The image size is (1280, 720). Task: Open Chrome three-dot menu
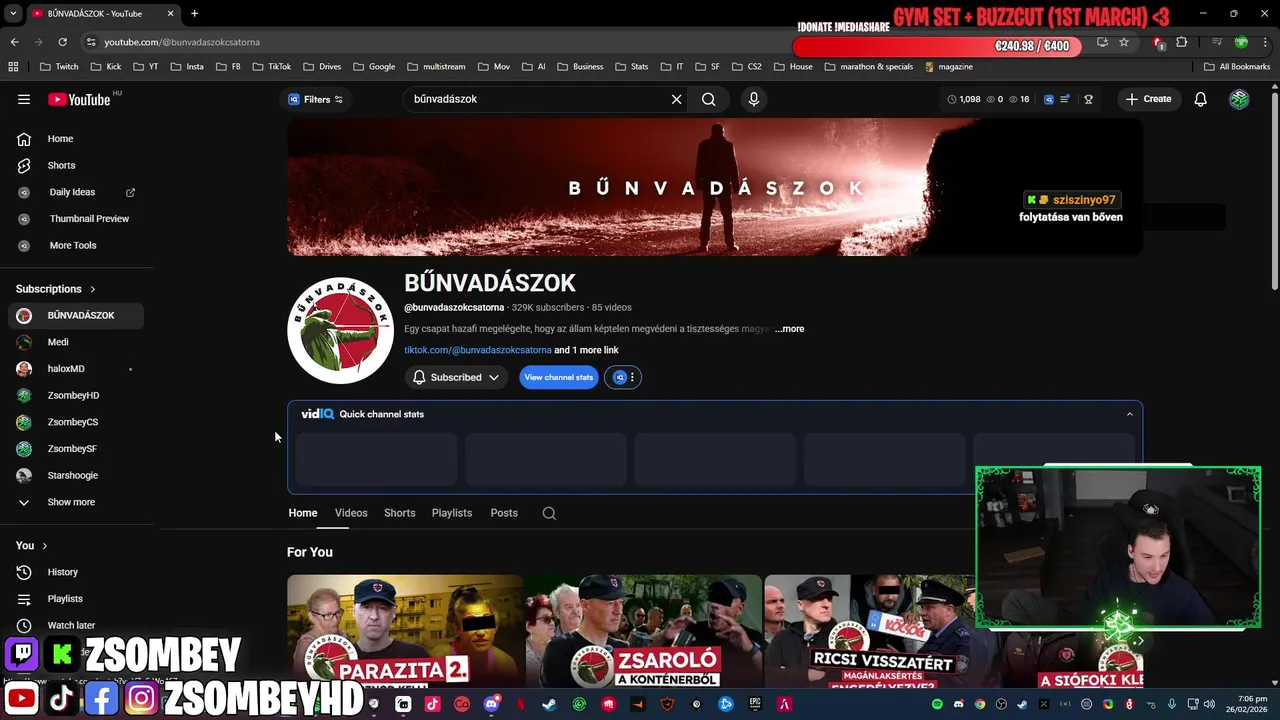(x=1266, y=42)
